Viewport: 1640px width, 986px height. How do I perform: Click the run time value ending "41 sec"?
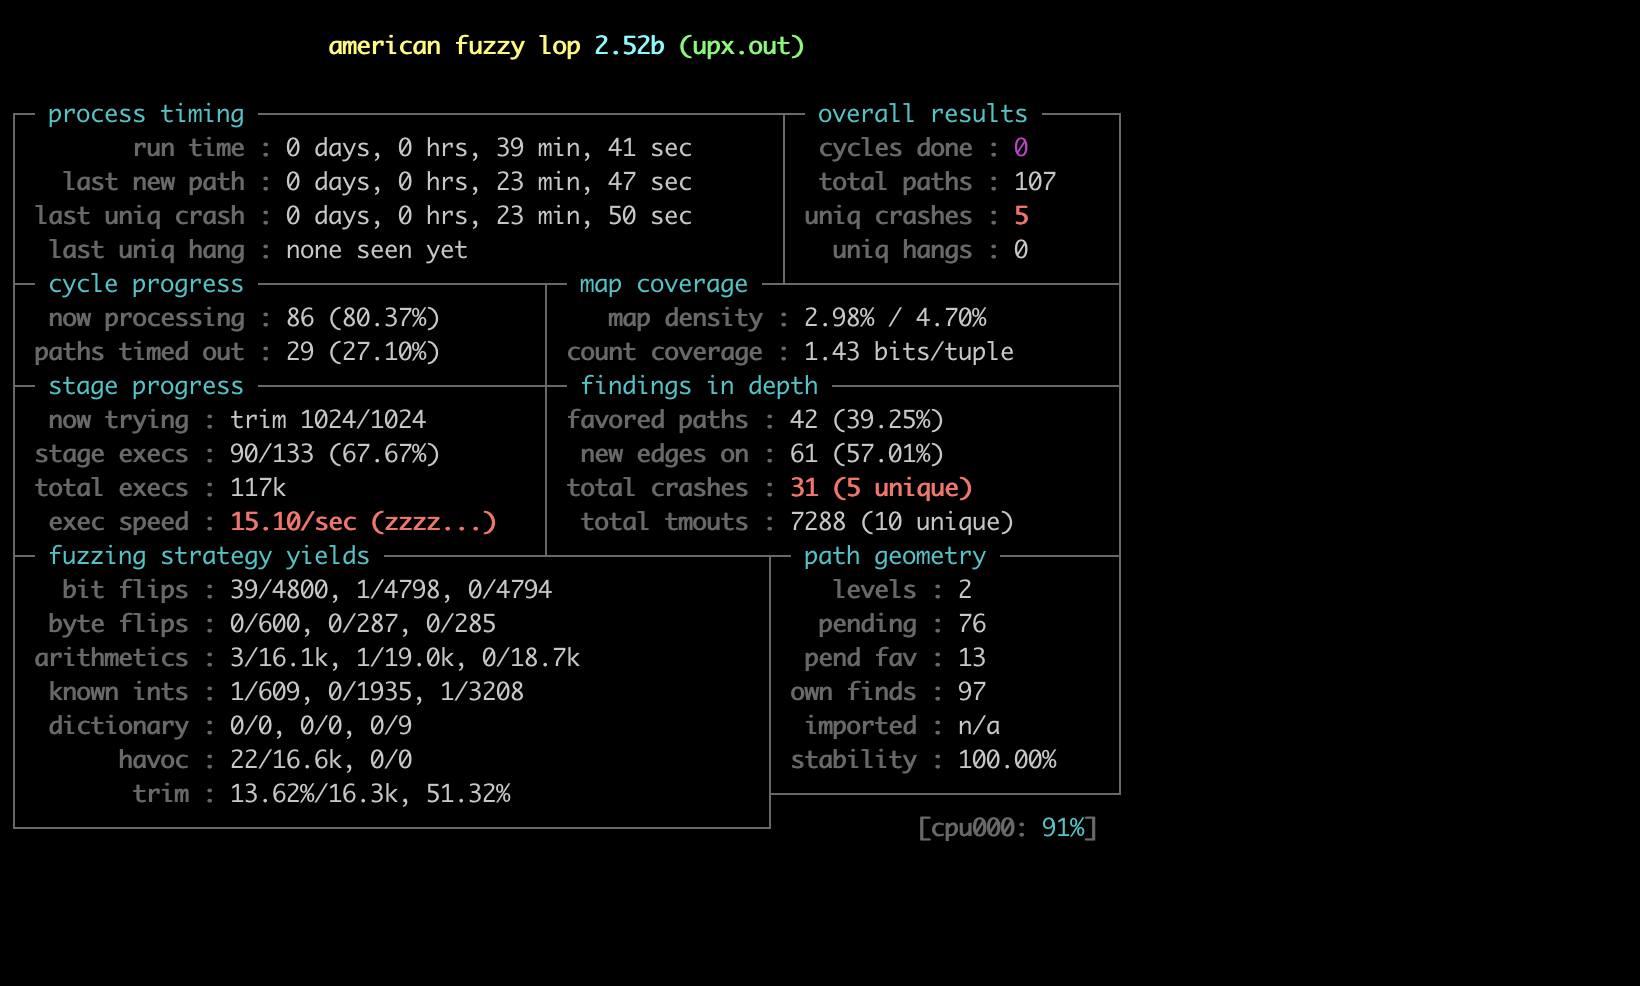click(x=489, y=148)
